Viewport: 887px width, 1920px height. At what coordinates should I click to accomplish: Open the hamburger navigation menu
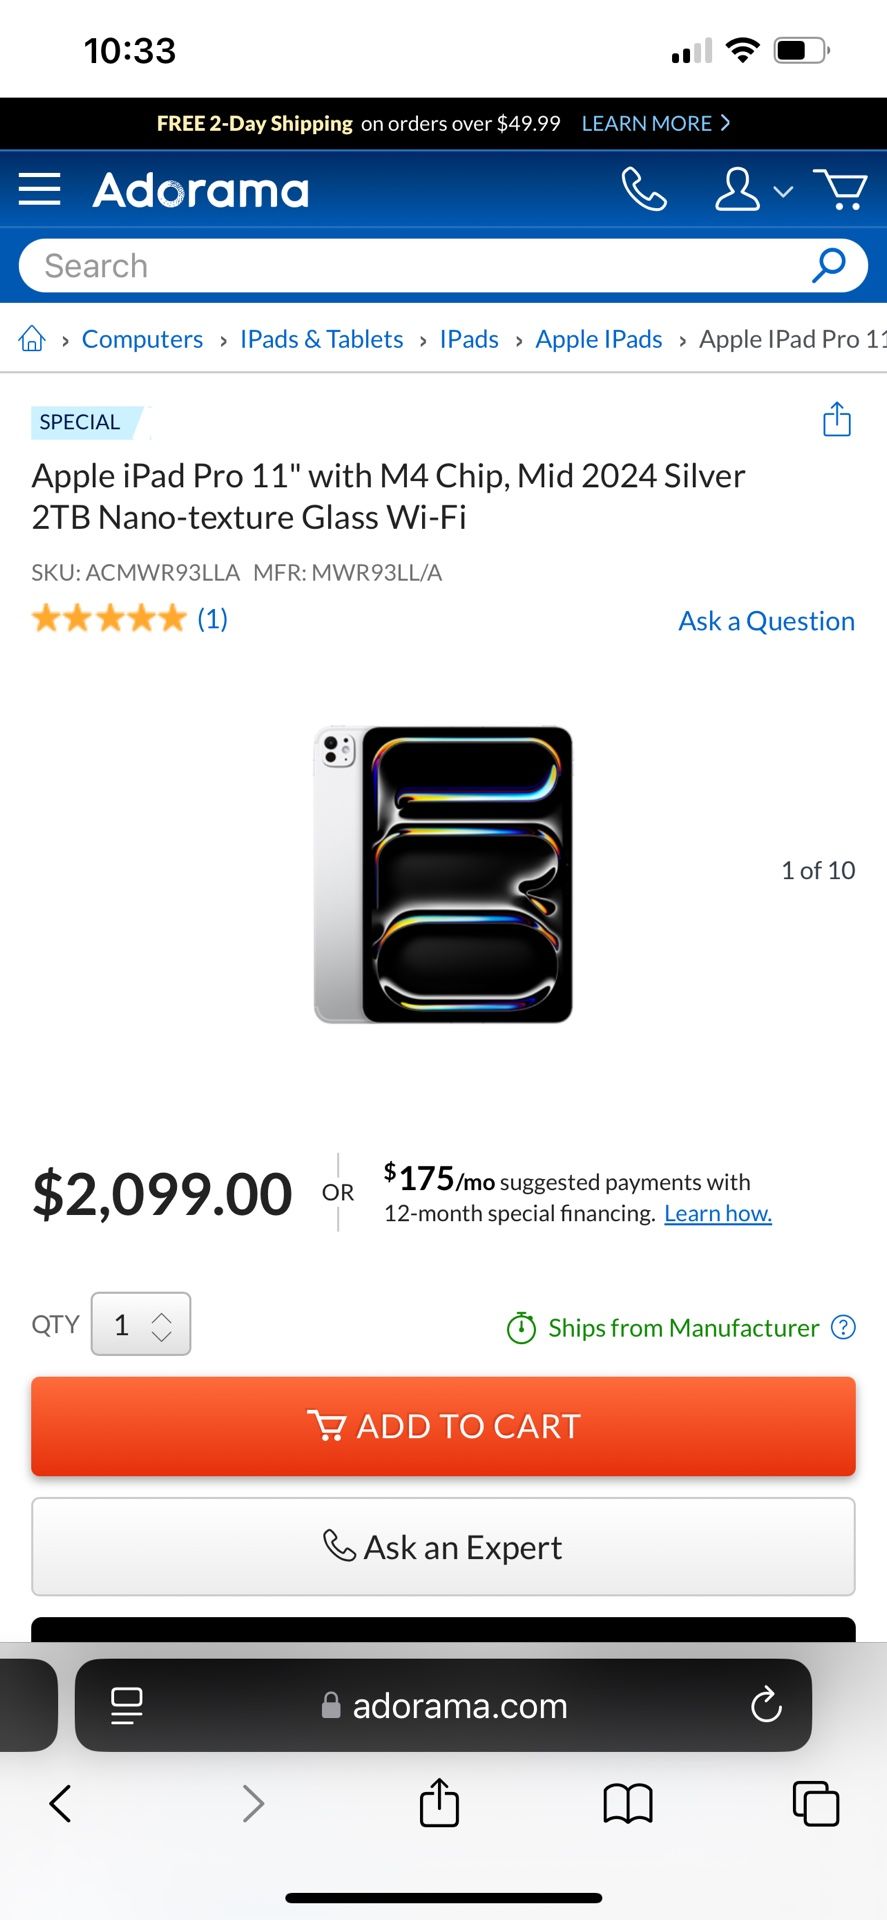[40, 189]
